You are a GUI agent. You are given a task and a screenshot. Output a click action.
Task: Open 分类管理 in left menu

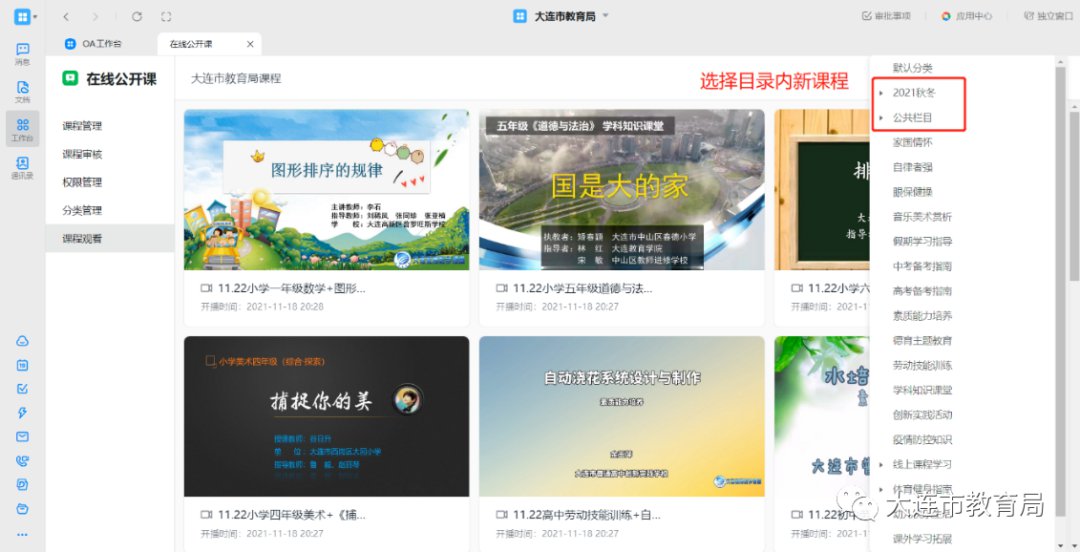coord(82,211)
